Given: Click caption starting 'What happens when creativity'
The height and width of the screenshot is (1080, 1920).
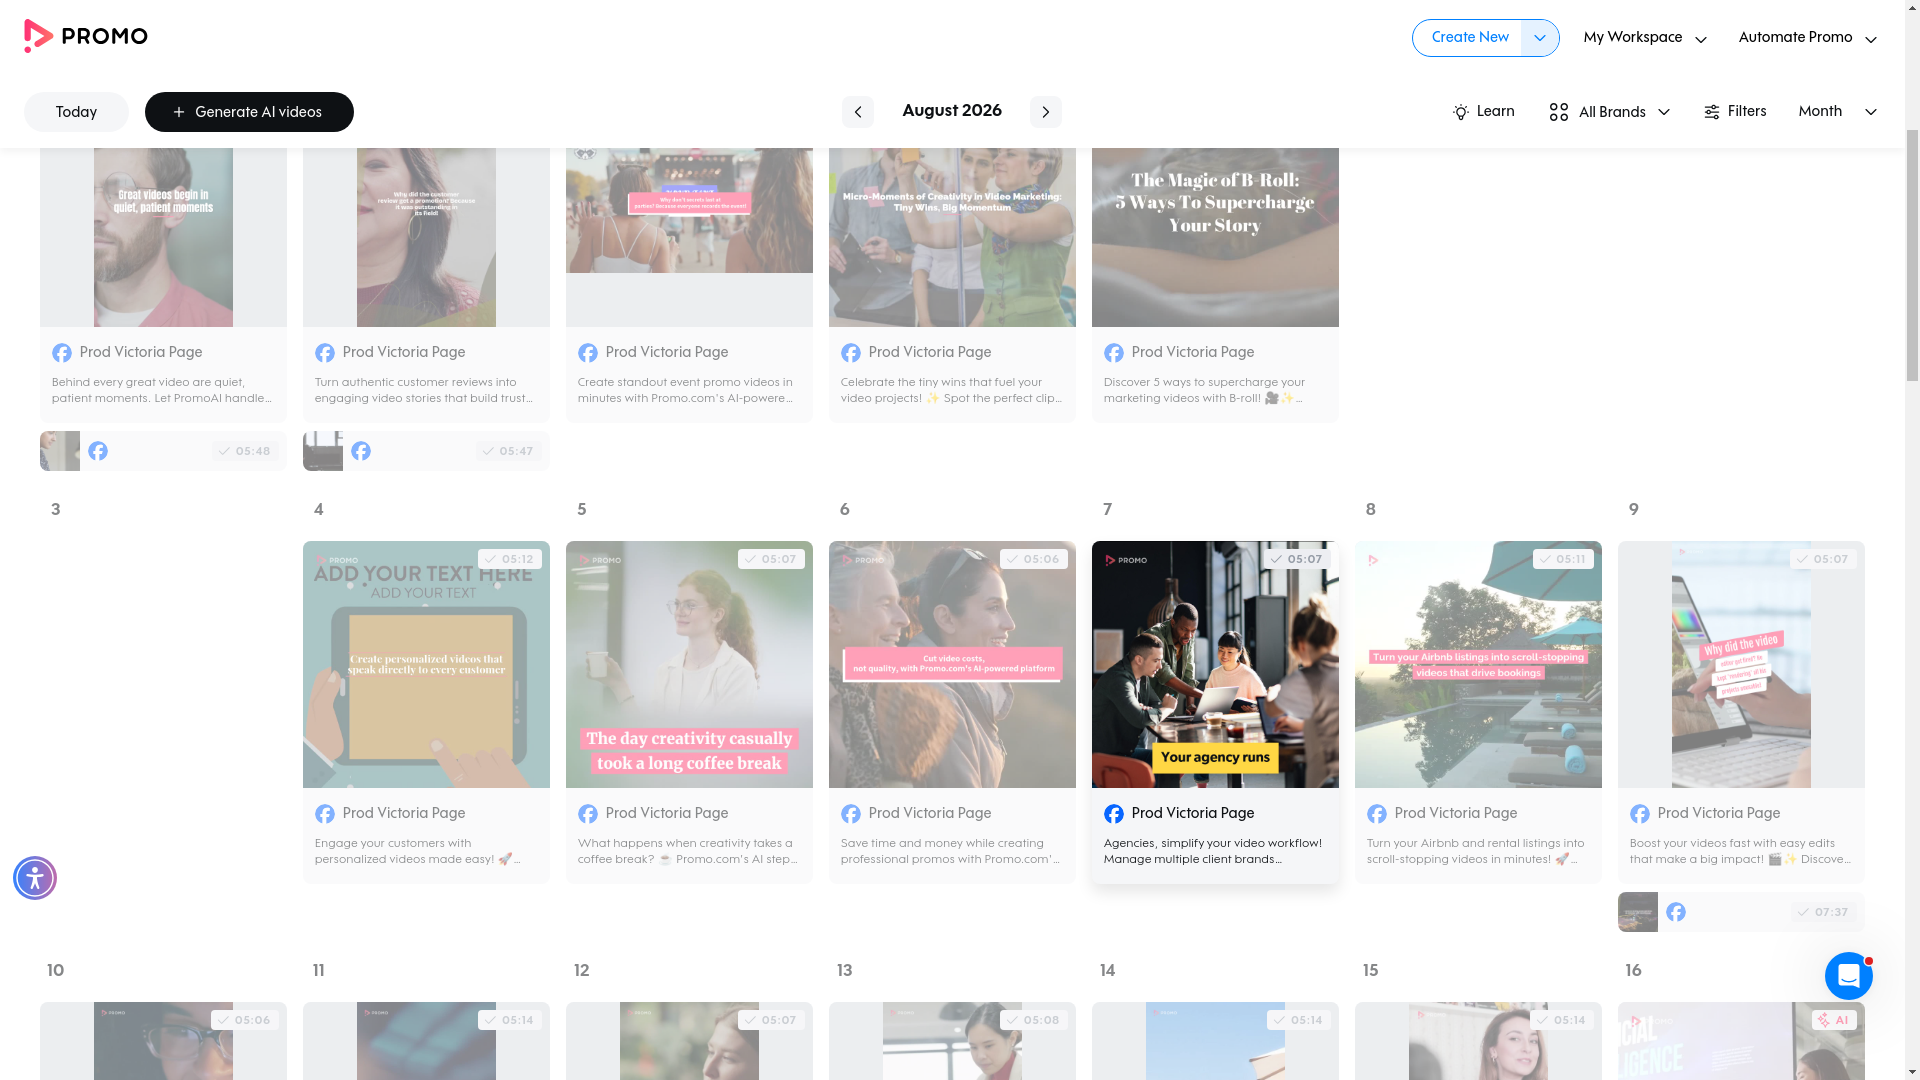Looking at the screenshot, I should click(688, 851).
